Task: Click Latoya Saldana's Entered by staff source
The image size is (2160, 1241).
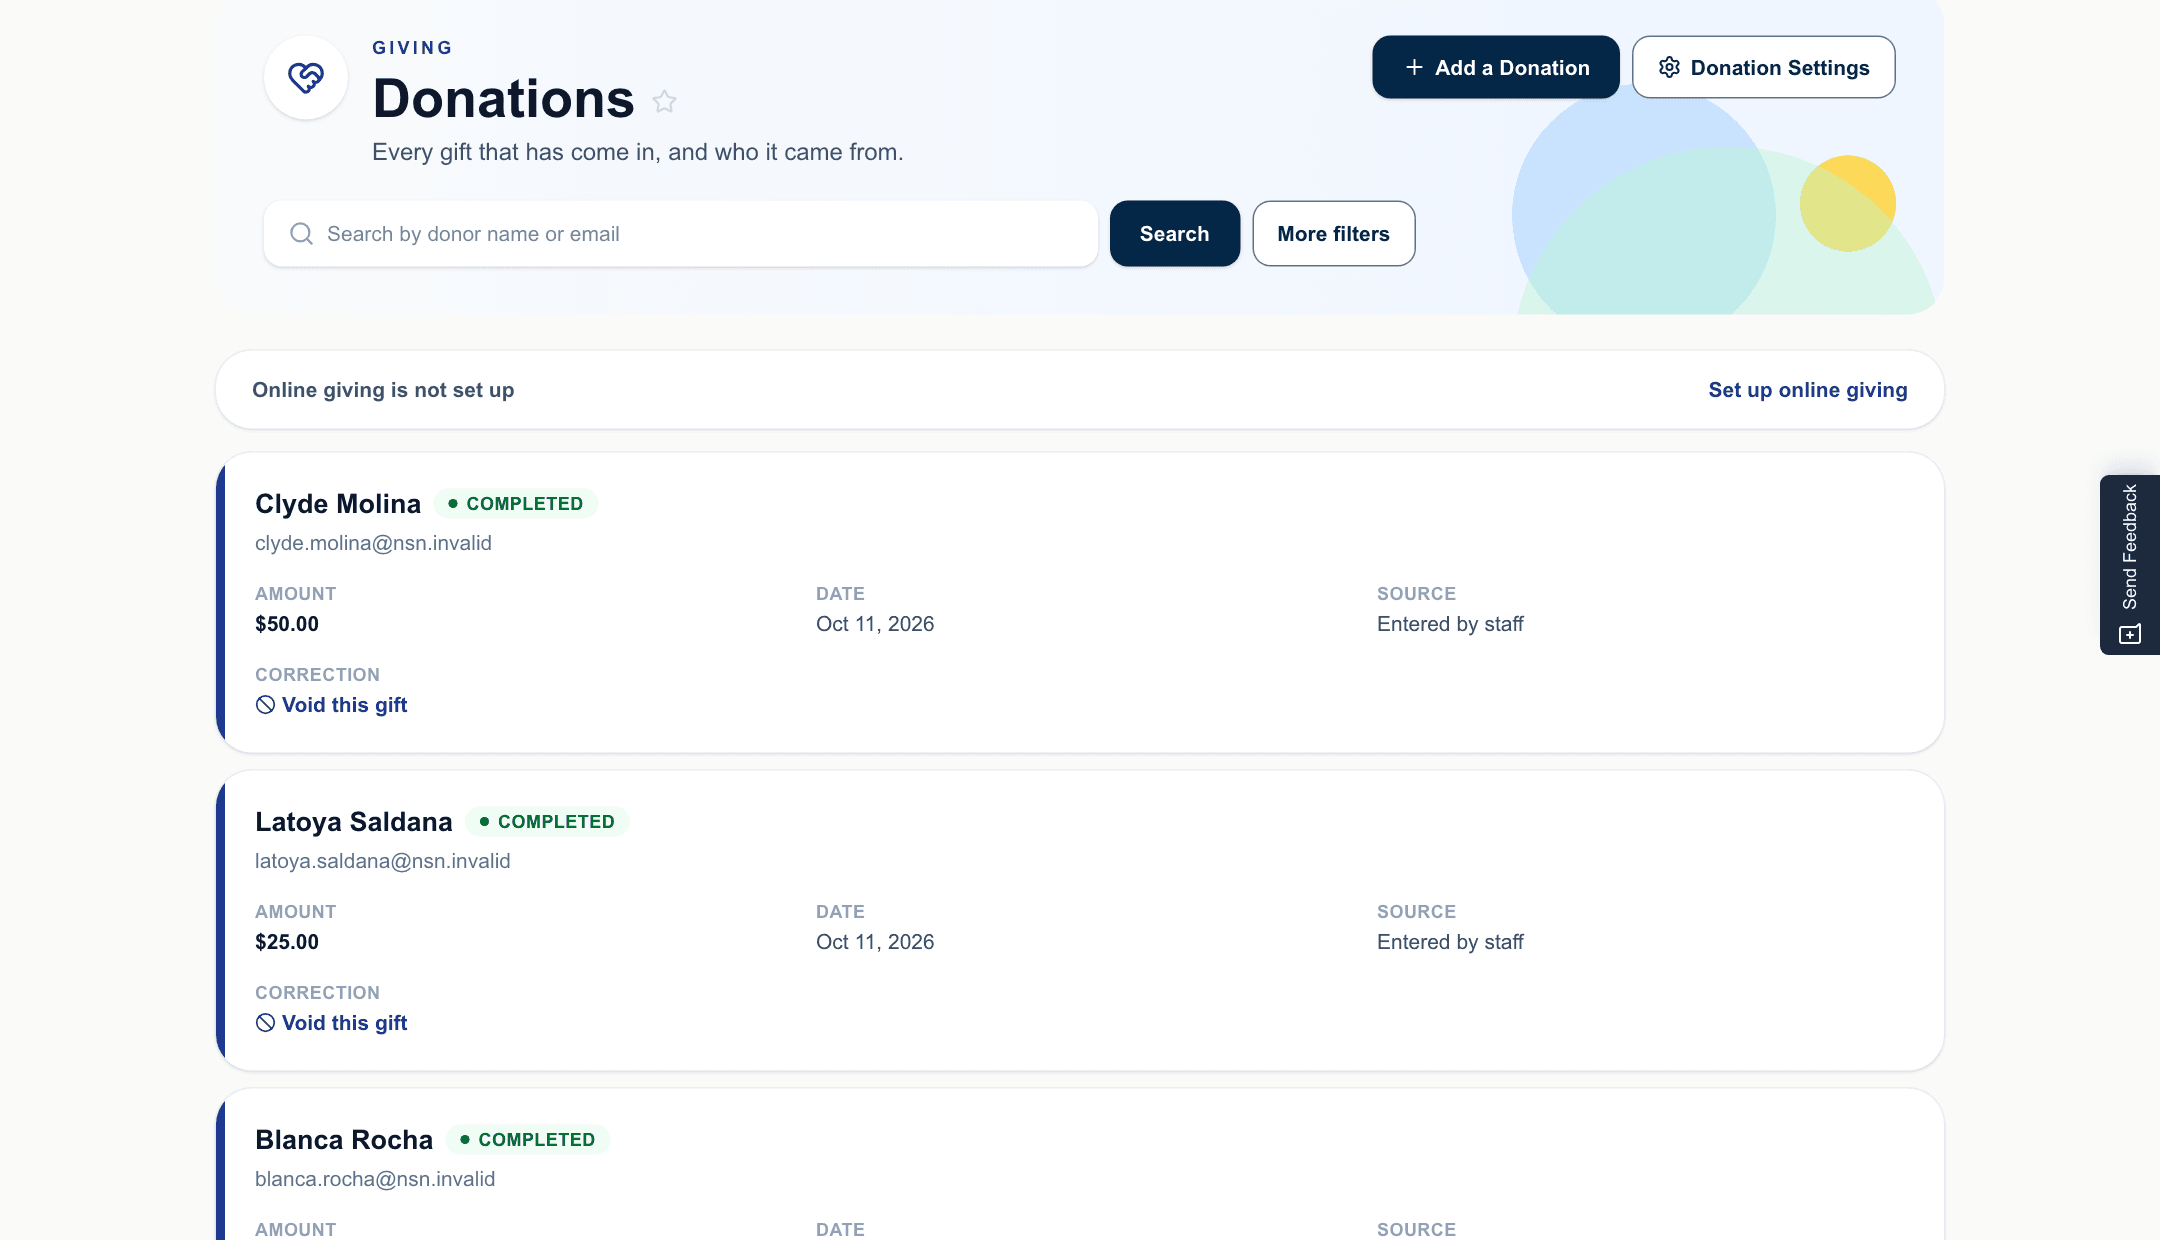Action: (1450, 942)
